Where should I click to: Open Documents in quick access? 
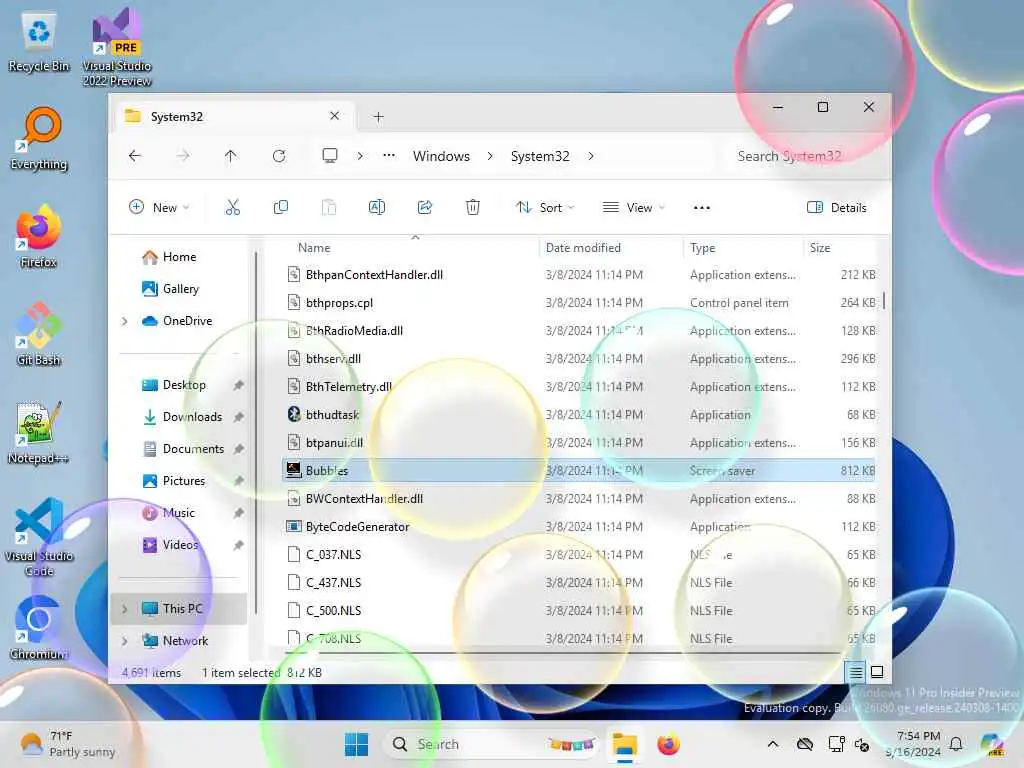pos(184,449)
